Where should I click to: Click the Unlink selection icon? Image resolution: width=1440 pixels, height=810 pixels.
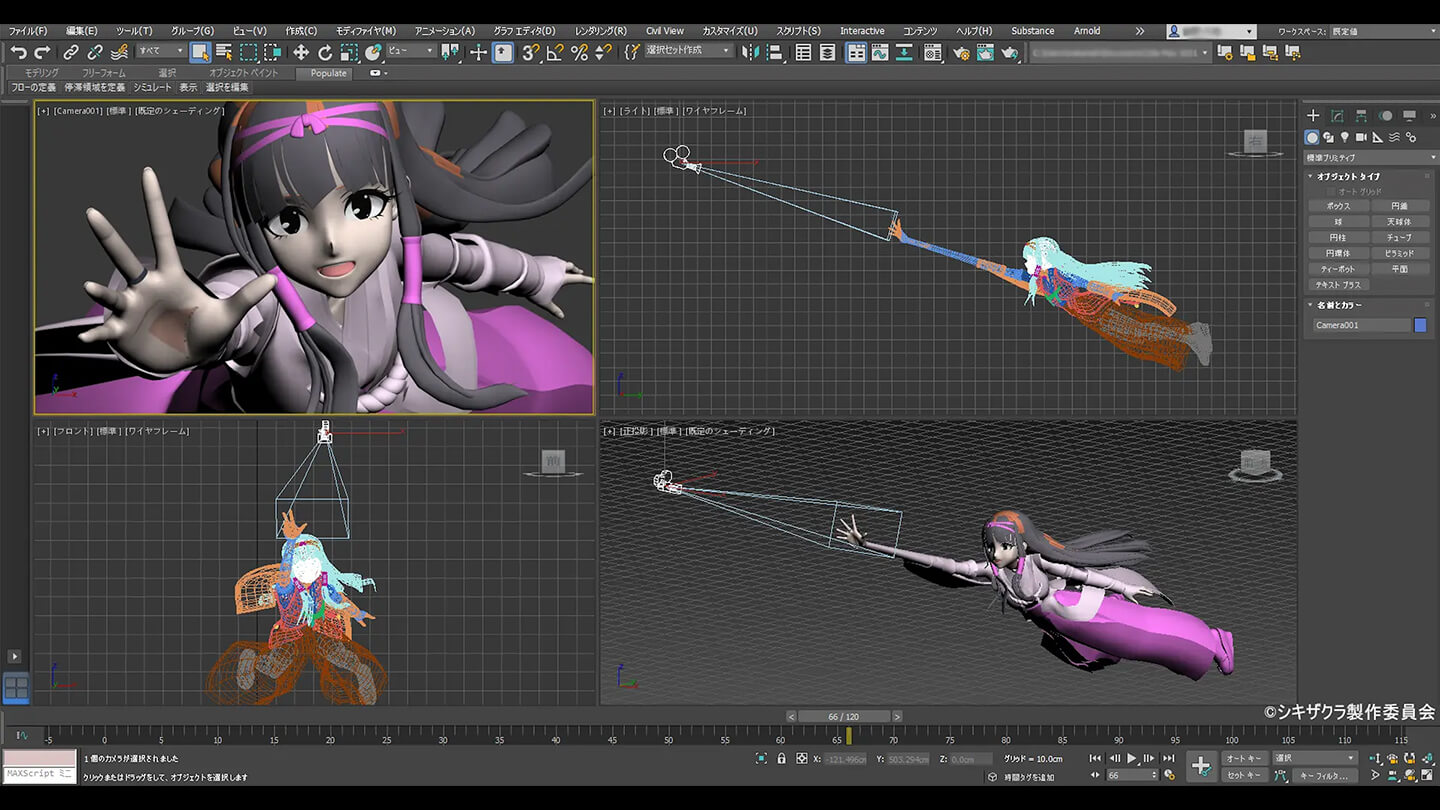pos(95,52)
